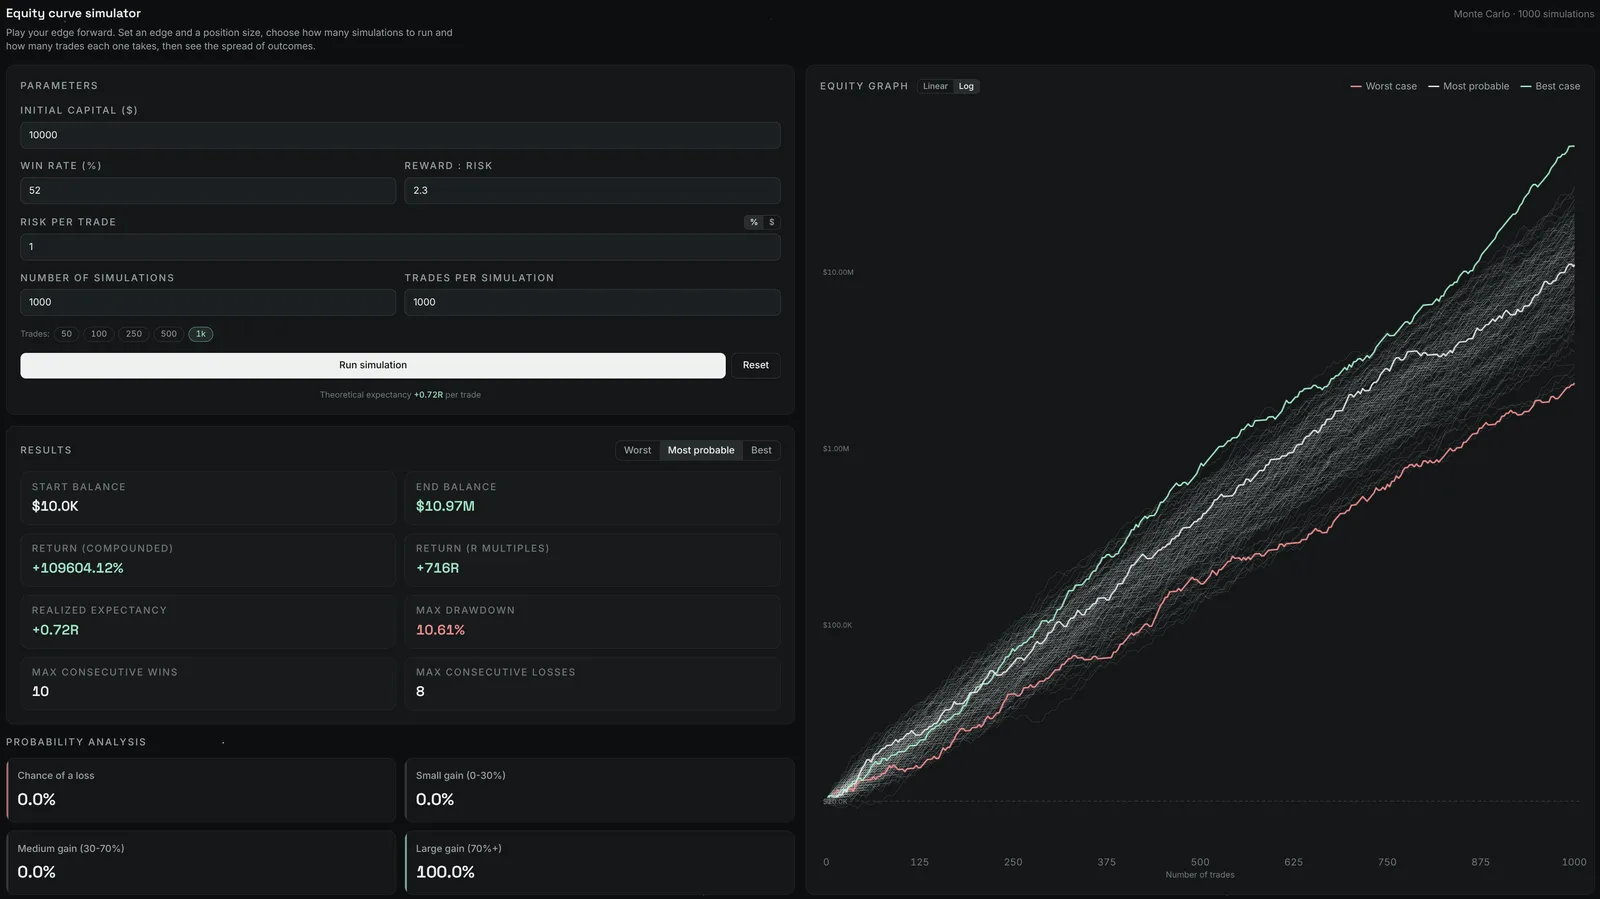The height and width of the screenshot is (899, 1600).
Task: Click the Initial Capital input field
Action: pos(400,135)
